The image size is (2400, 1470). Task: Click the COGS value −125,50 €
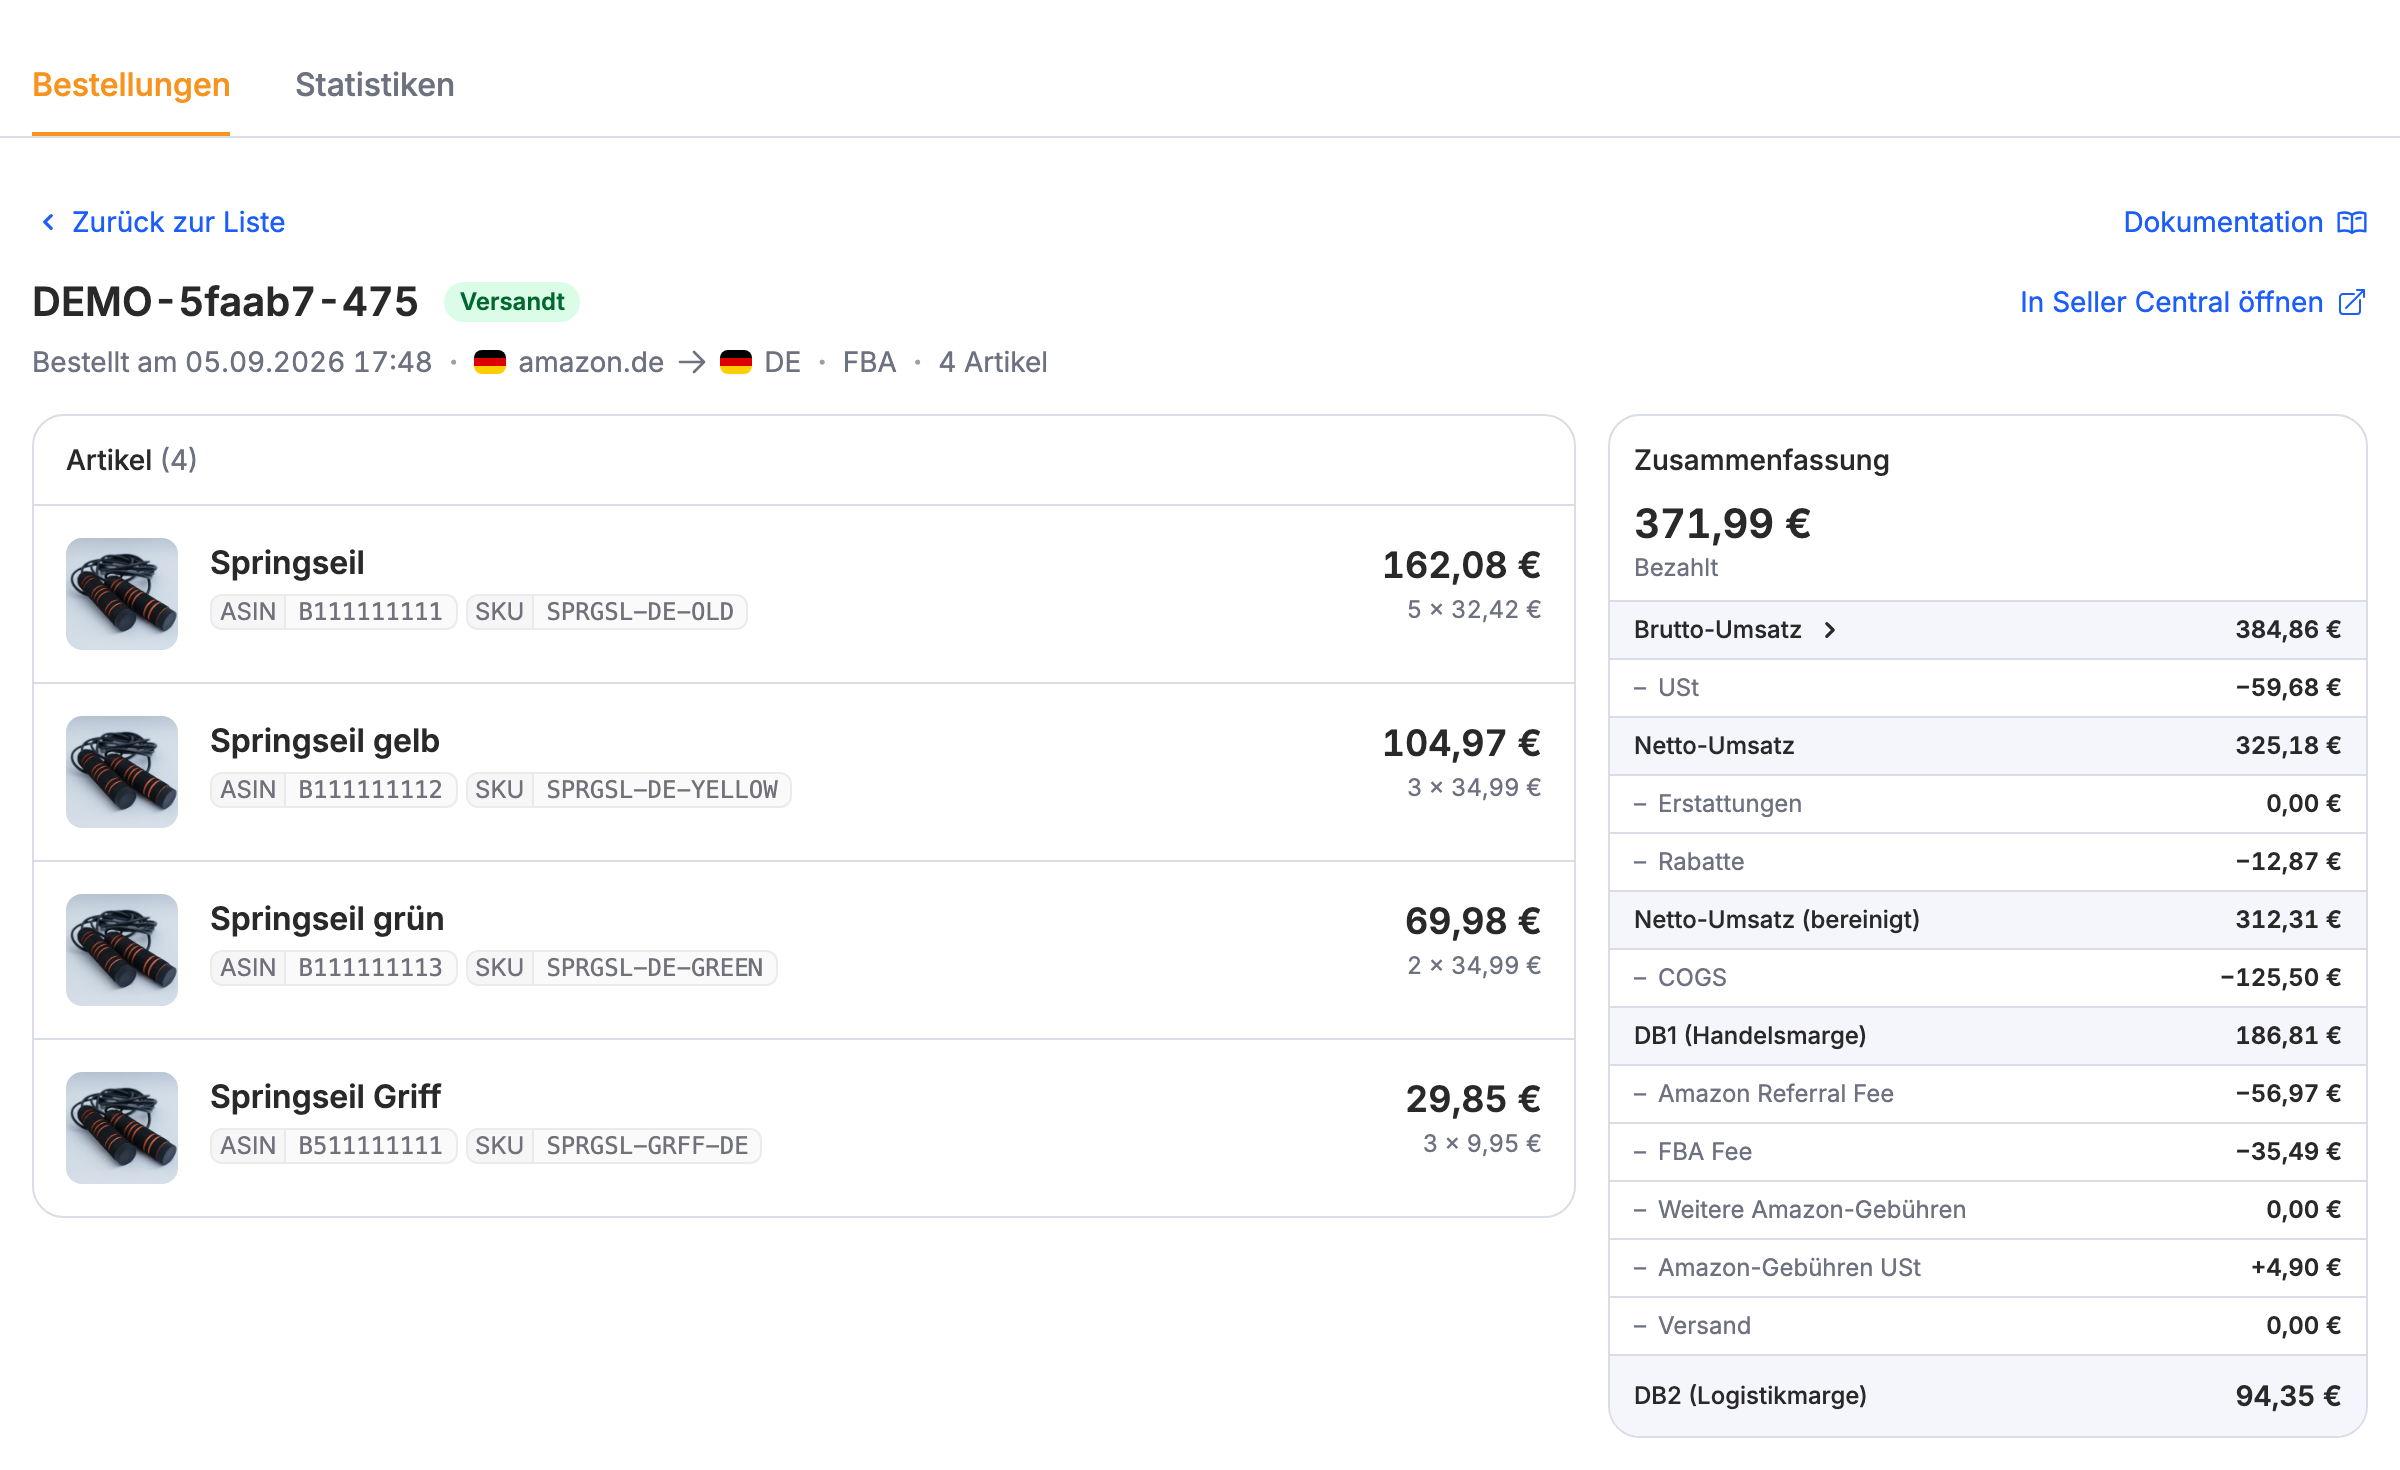pos(2280,977)
